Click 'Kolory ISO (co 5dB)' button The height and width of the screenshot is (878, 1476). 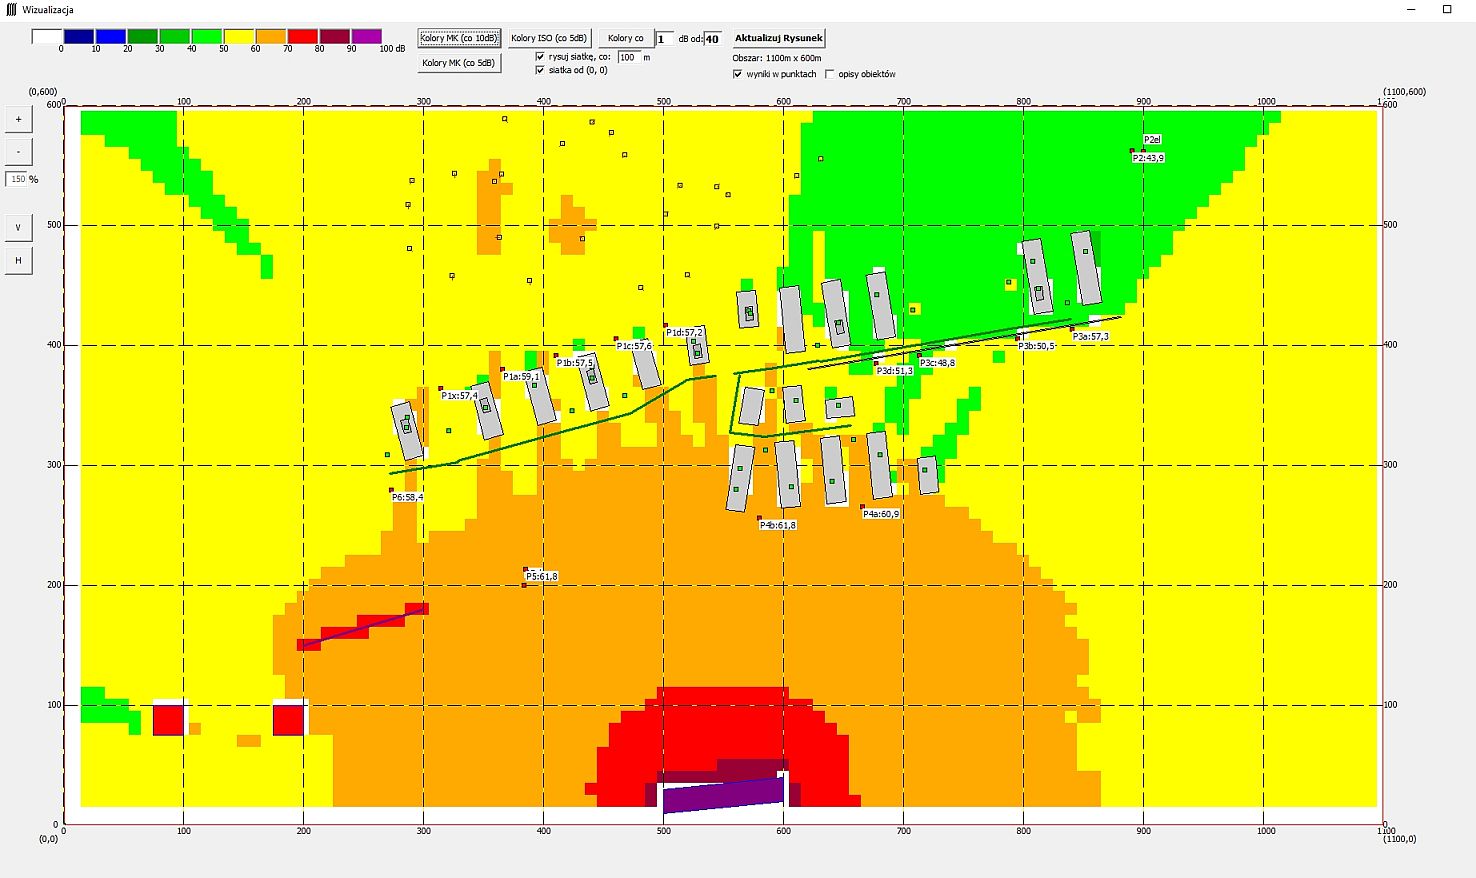[x=549, y=38]
